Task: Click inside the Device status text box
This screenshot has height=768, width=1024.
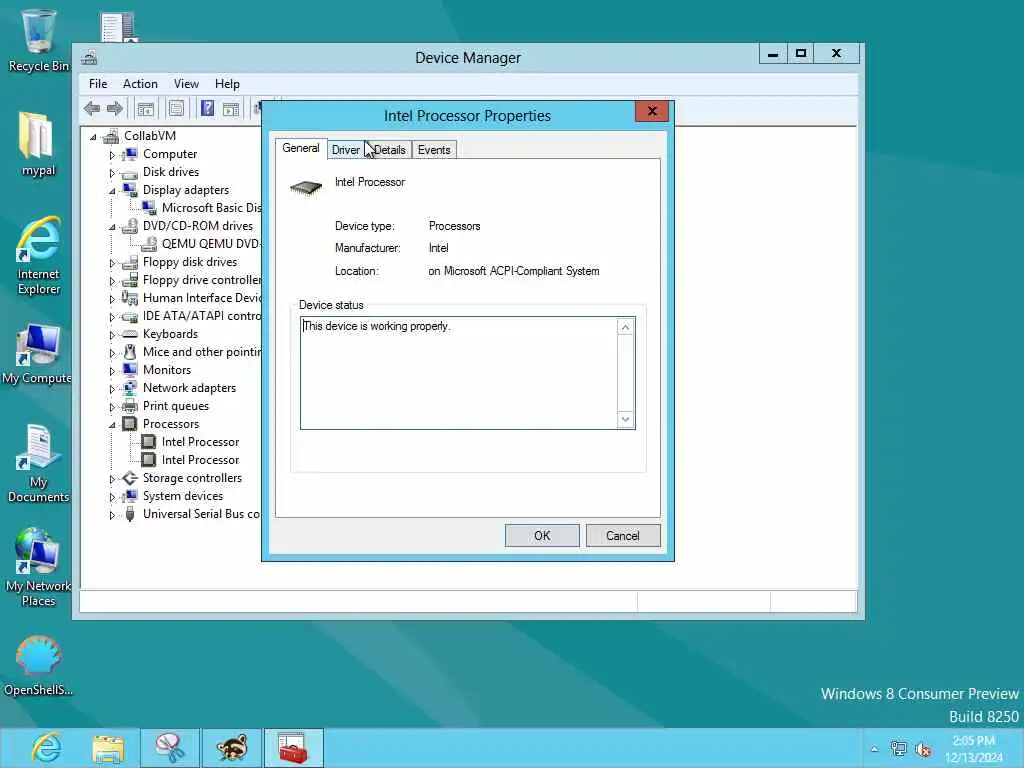Action: point(459,373)
